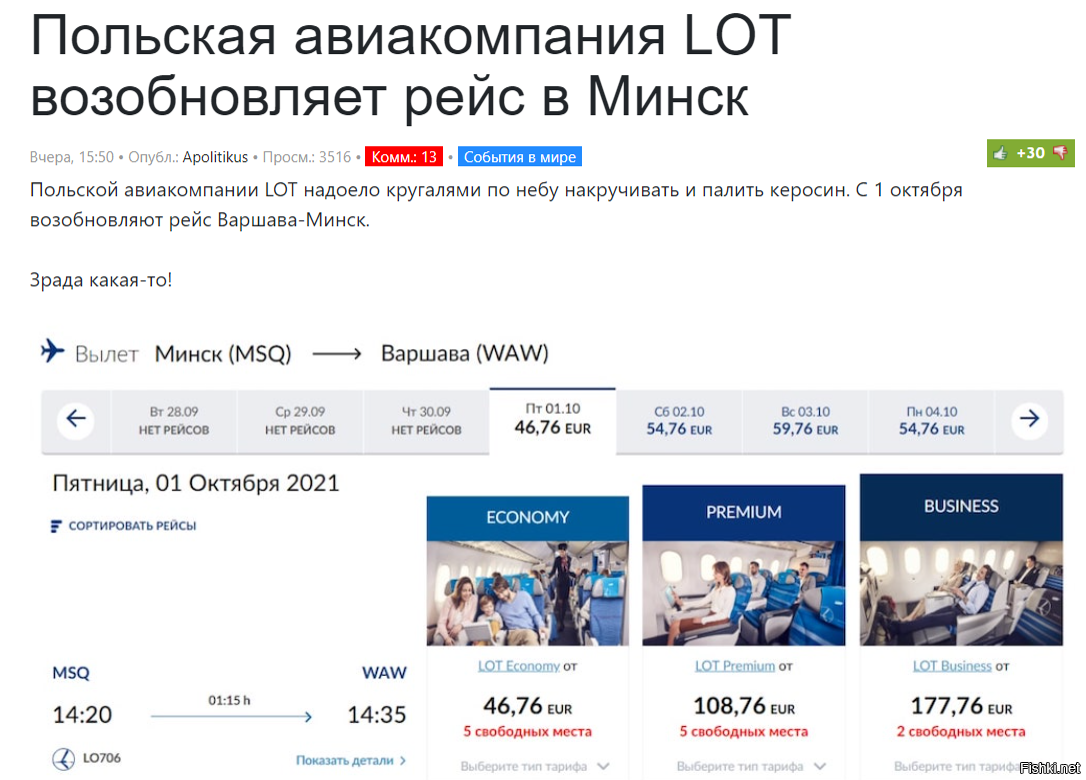1086x780 pixels.
Task: Click flight number LO706
Action: 102,758
